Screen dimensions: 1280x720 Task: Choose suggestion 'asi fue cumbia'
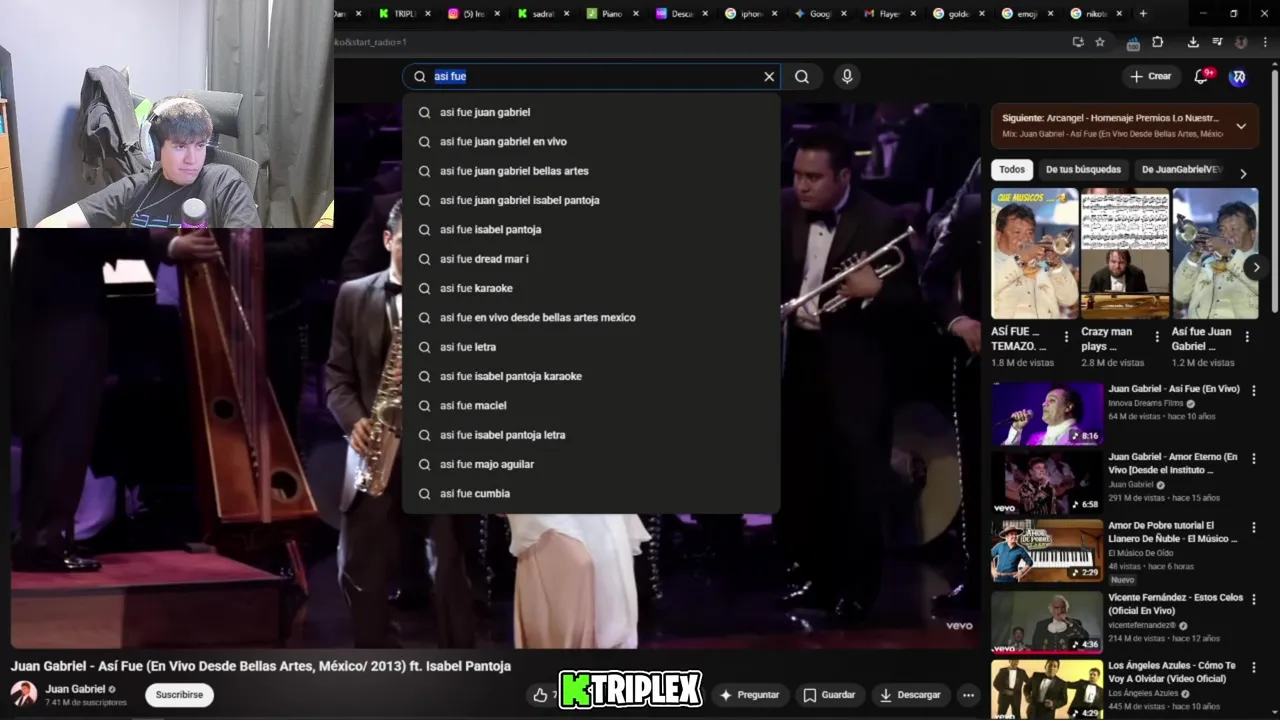click(591, 493)
